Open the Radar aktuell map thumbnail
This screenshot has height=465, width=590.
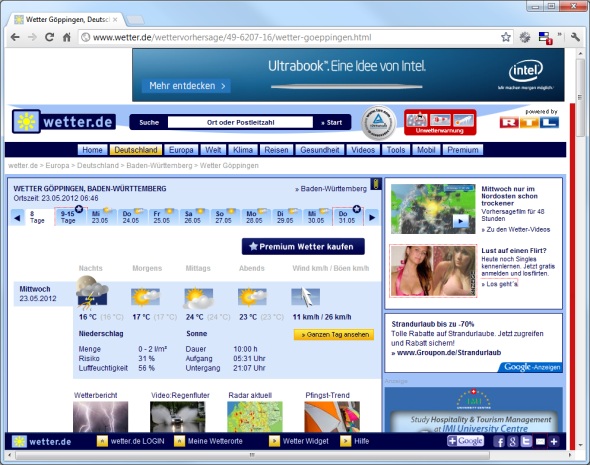255,416
